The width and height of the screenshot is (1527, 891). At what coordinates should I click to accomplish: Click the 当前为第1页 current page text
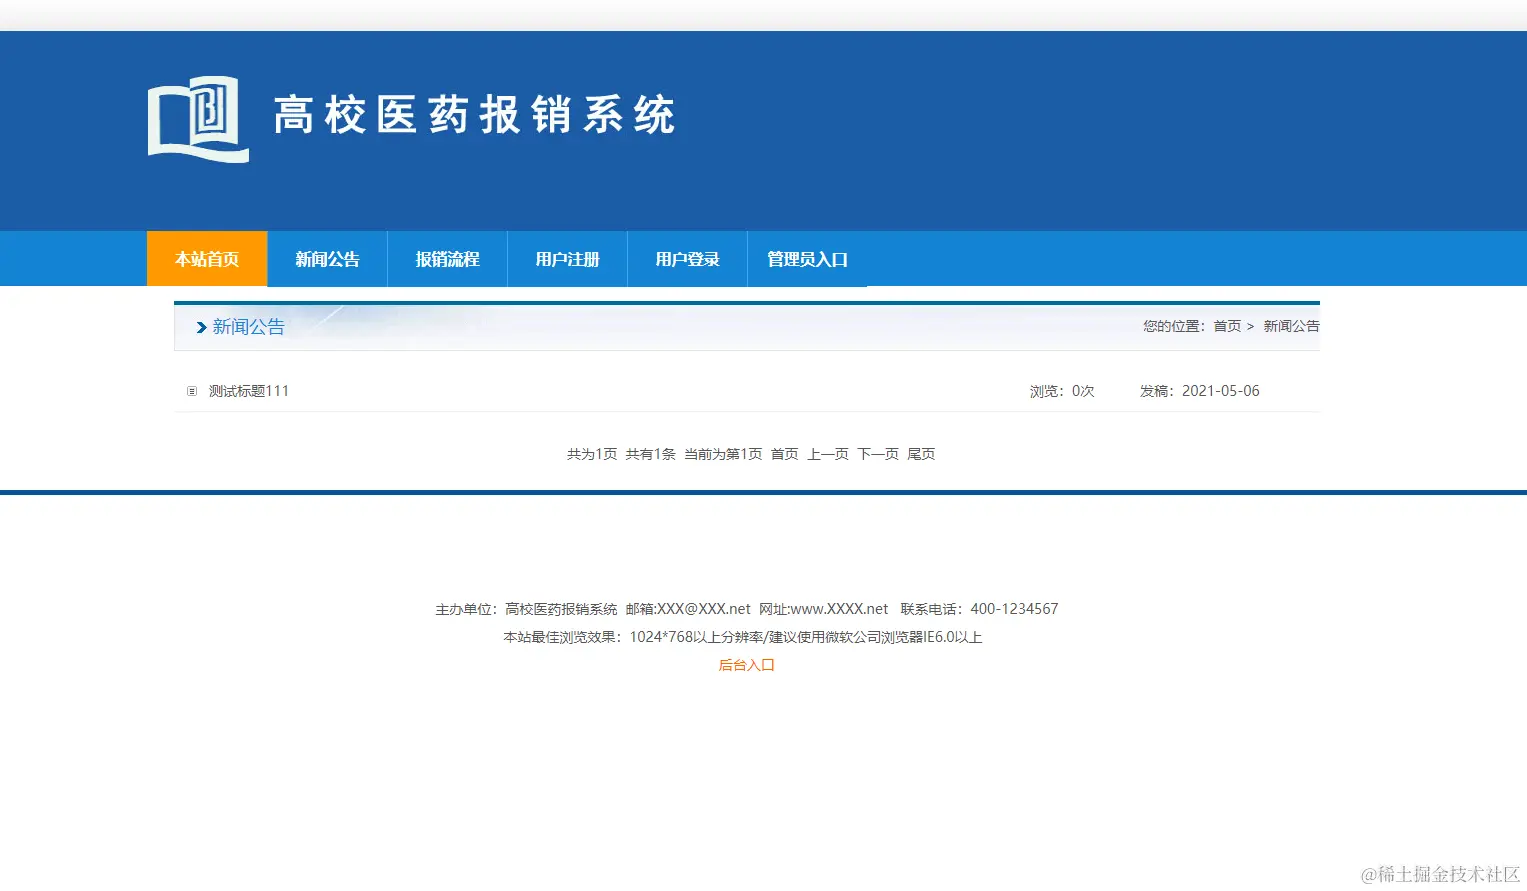(723, 454)
